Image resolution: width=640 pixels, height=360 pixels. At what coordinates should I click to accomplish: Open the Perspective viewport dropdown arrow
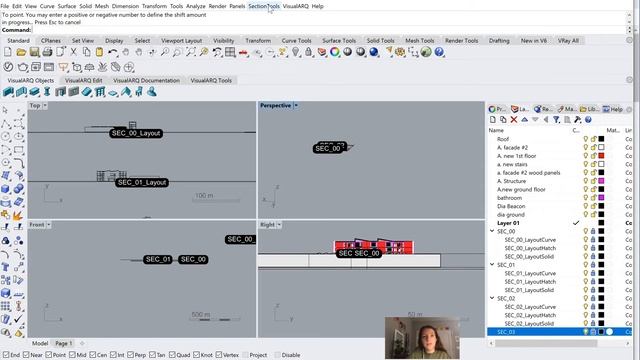(296, 106)
